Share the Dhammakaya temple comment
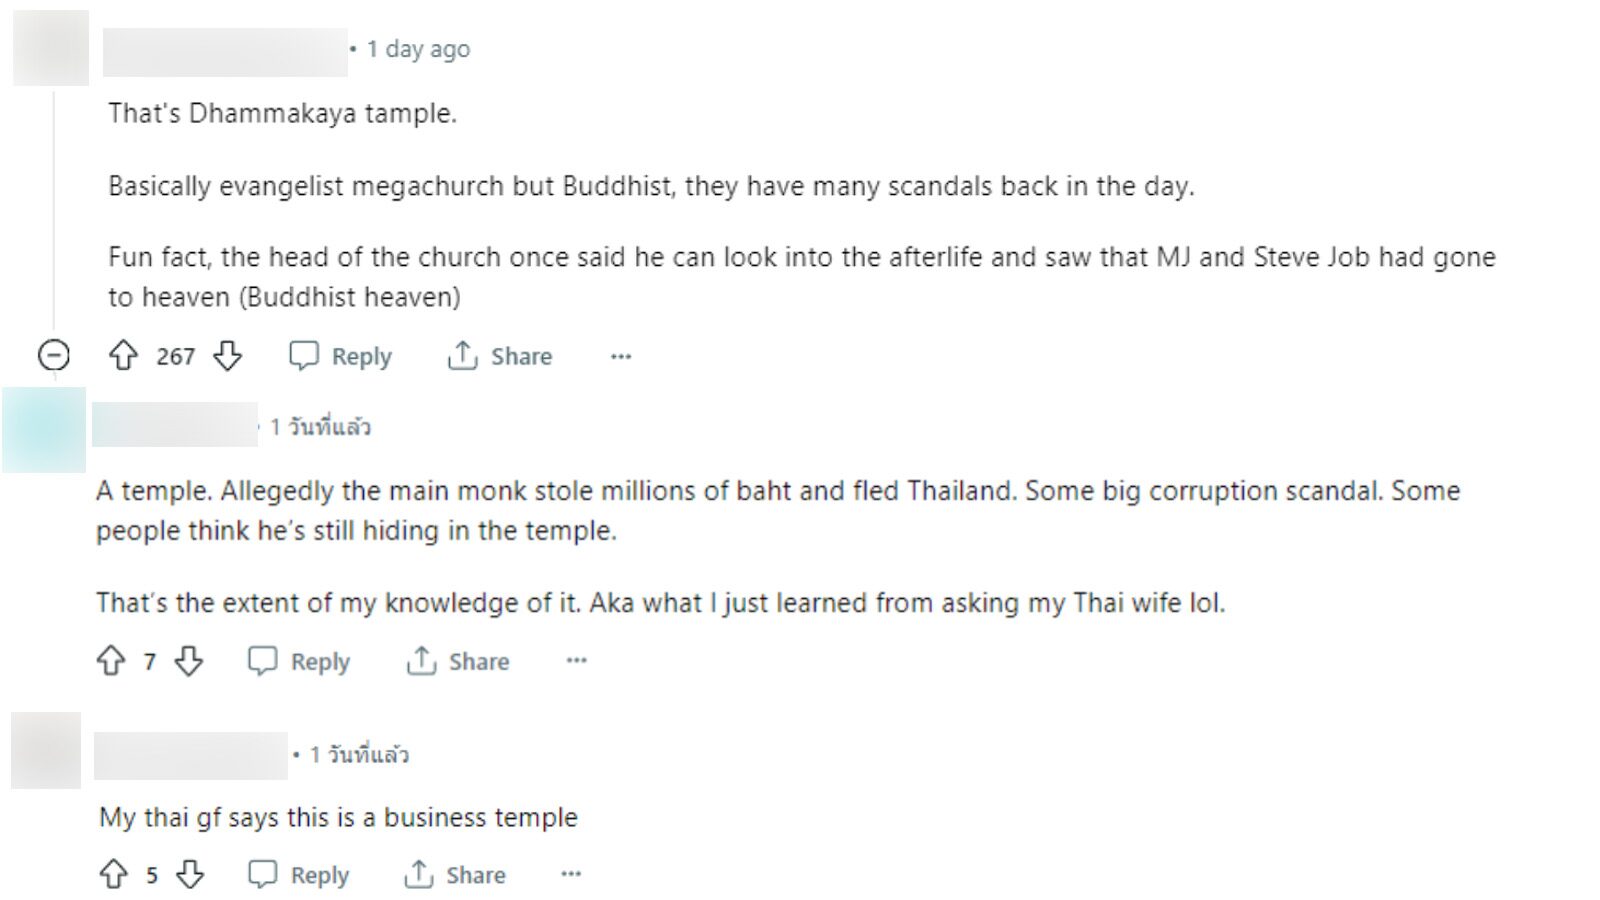Image resolution: width=1600 pixels, height=900 pixels. [x=500, y=356]
